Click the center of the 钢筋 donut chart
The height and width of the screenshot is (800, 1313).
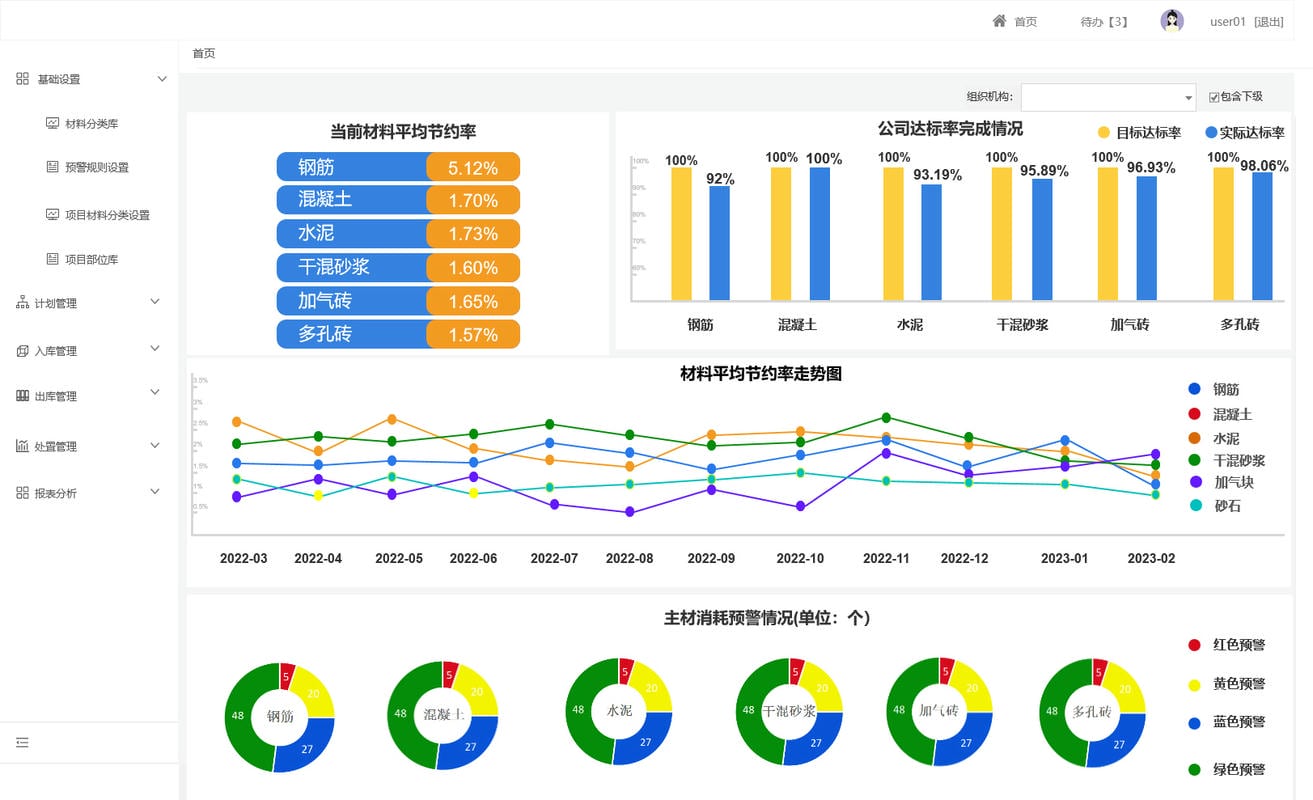(x=280, y=717)
